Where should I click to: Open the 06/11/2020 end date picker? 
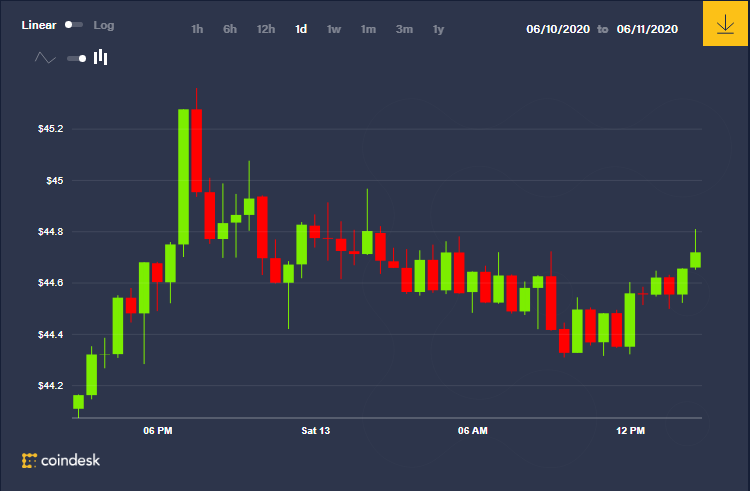tap(647, 29)
